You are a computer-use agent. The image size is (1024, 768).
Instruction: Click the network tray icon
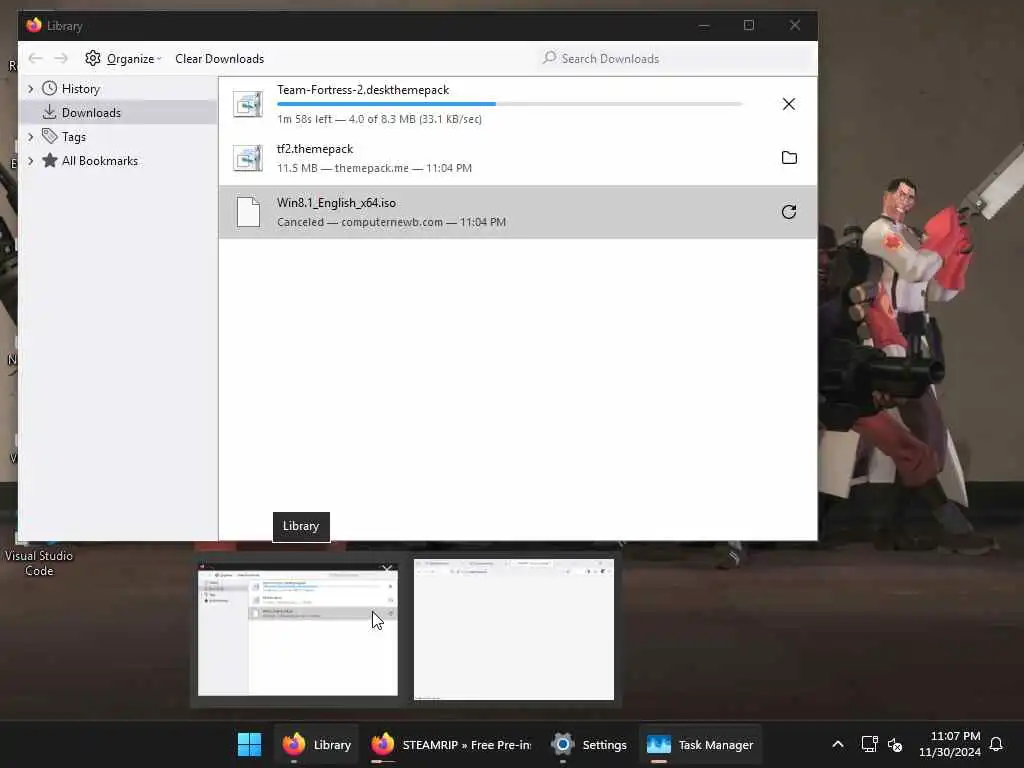coord(869,744)
